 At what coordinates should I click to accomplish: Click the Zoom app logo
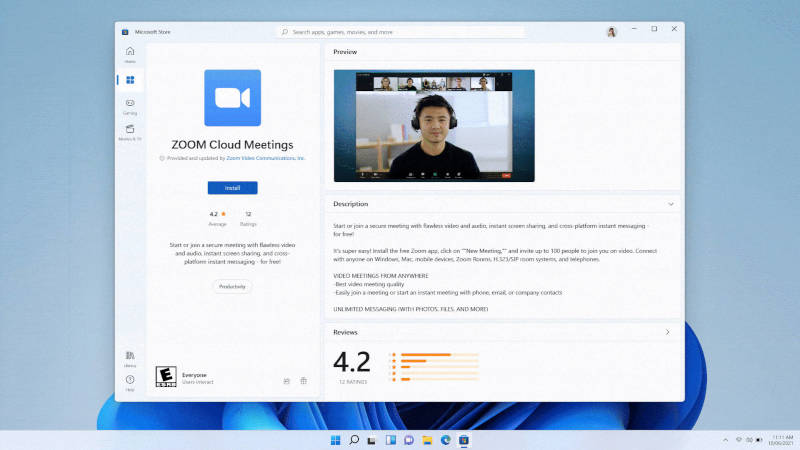point(232,98)
